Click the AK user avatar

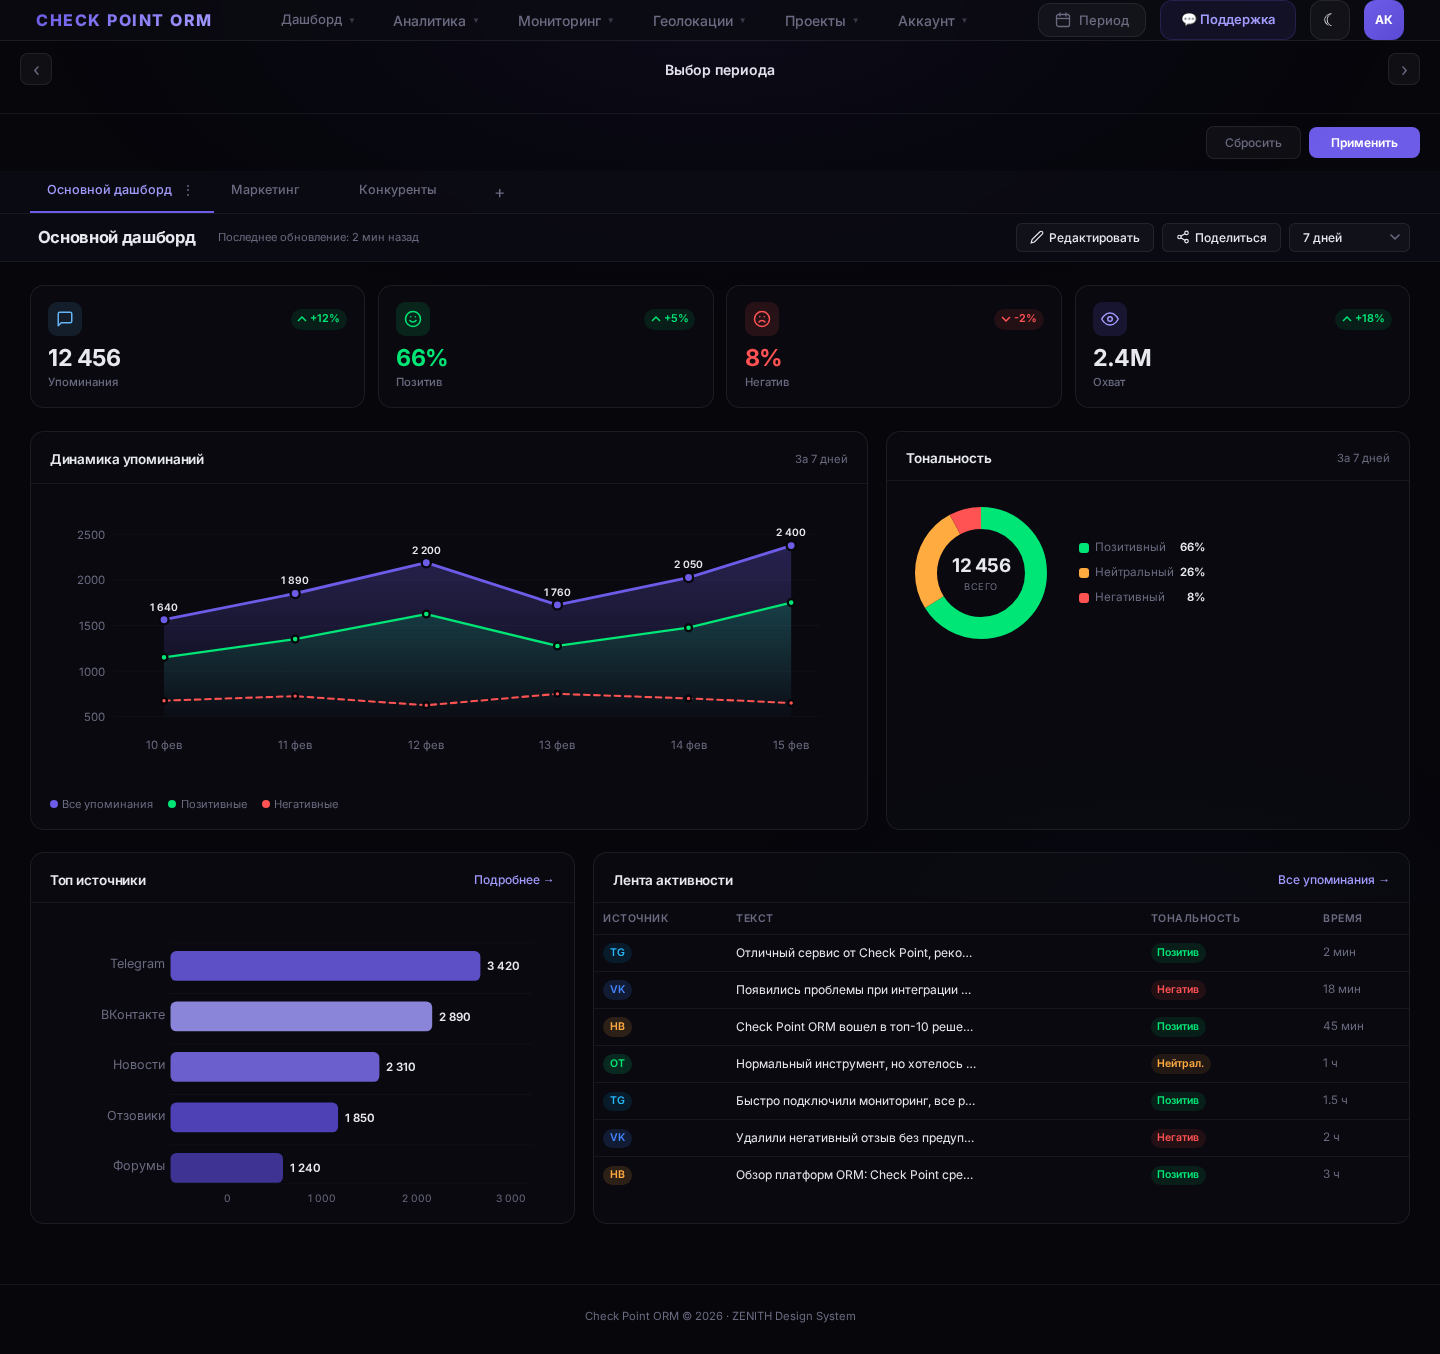(x=1383, y=20)
